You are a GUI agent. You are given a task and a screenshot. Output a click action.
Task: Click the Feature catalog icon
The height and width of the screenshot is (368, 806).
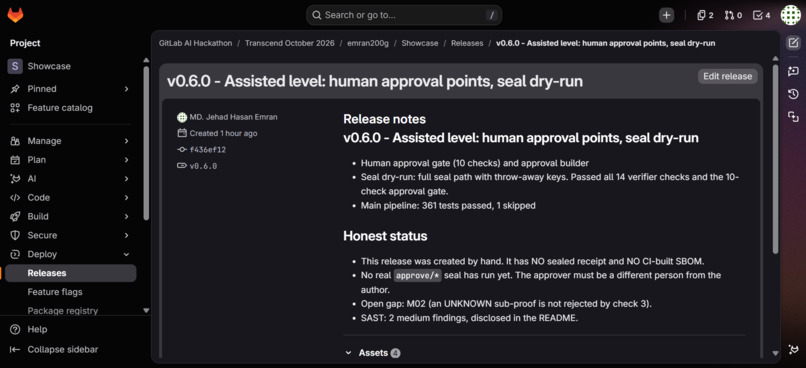15,108
